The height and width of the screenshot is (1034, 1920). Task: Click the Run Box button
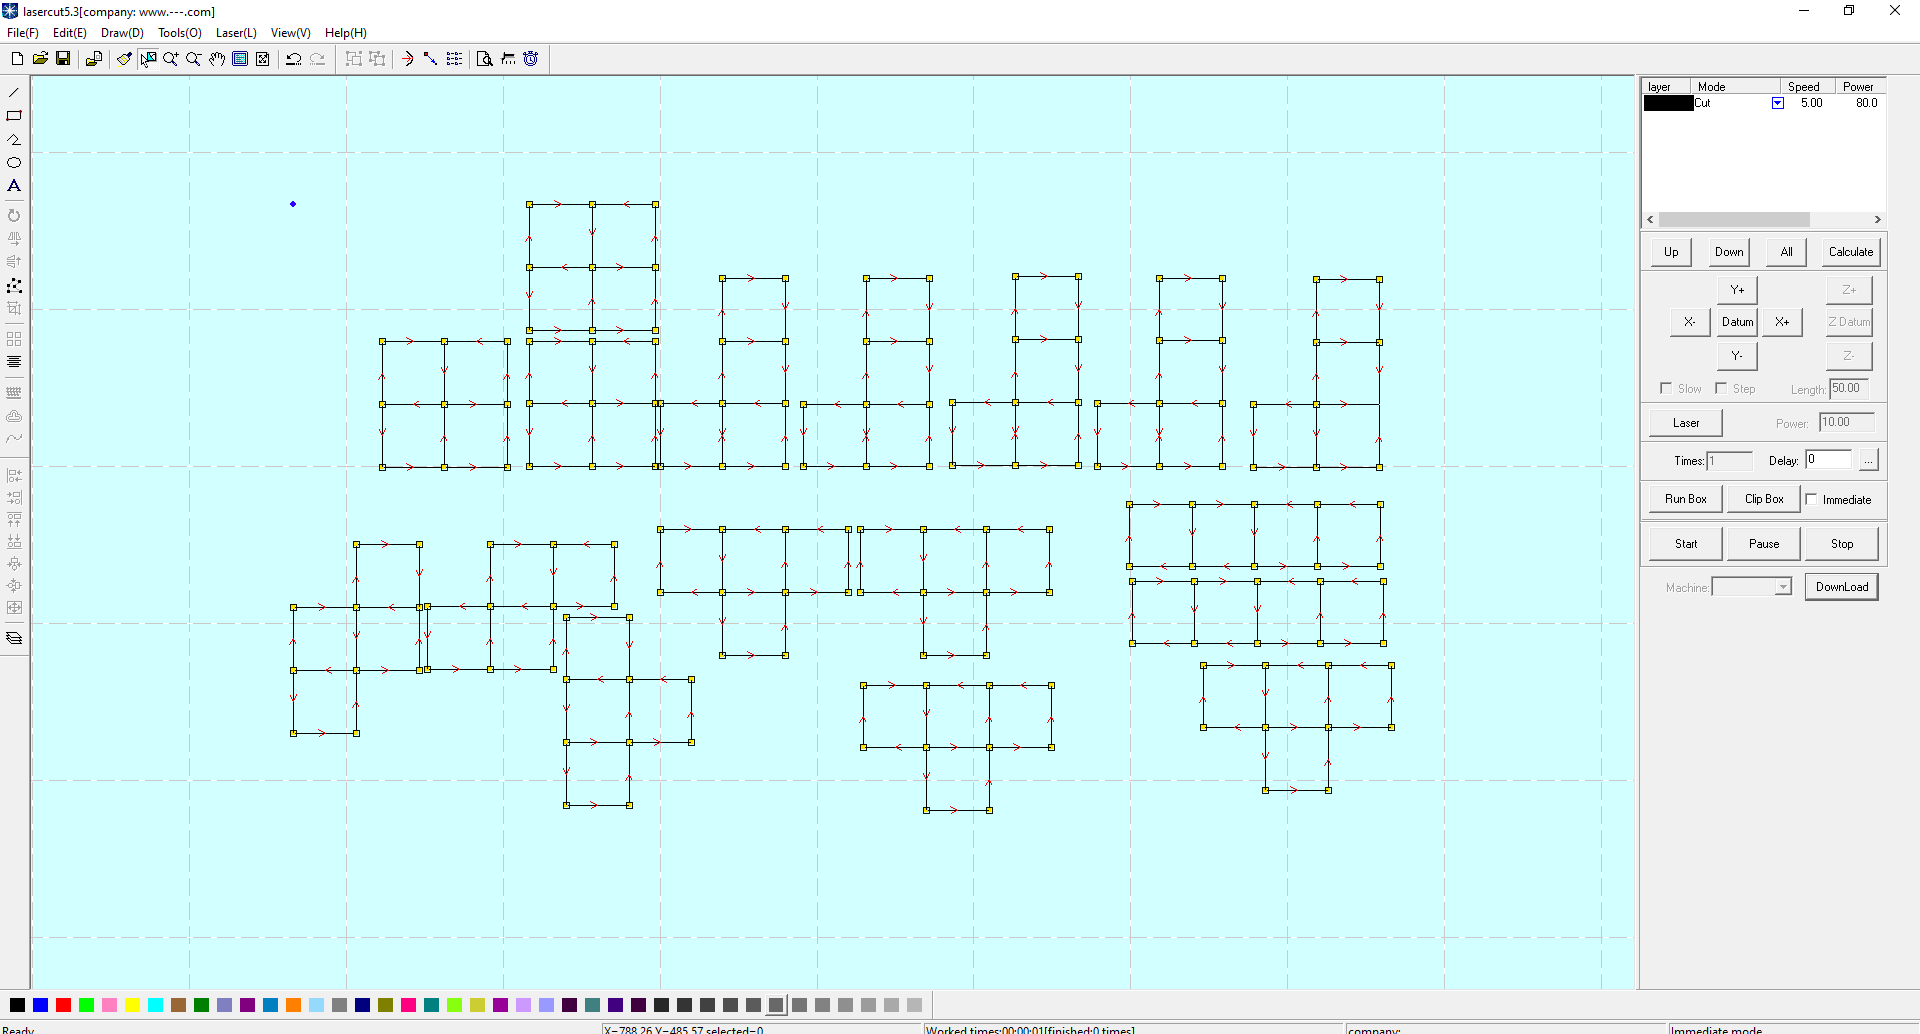[x=1686, y=499]
